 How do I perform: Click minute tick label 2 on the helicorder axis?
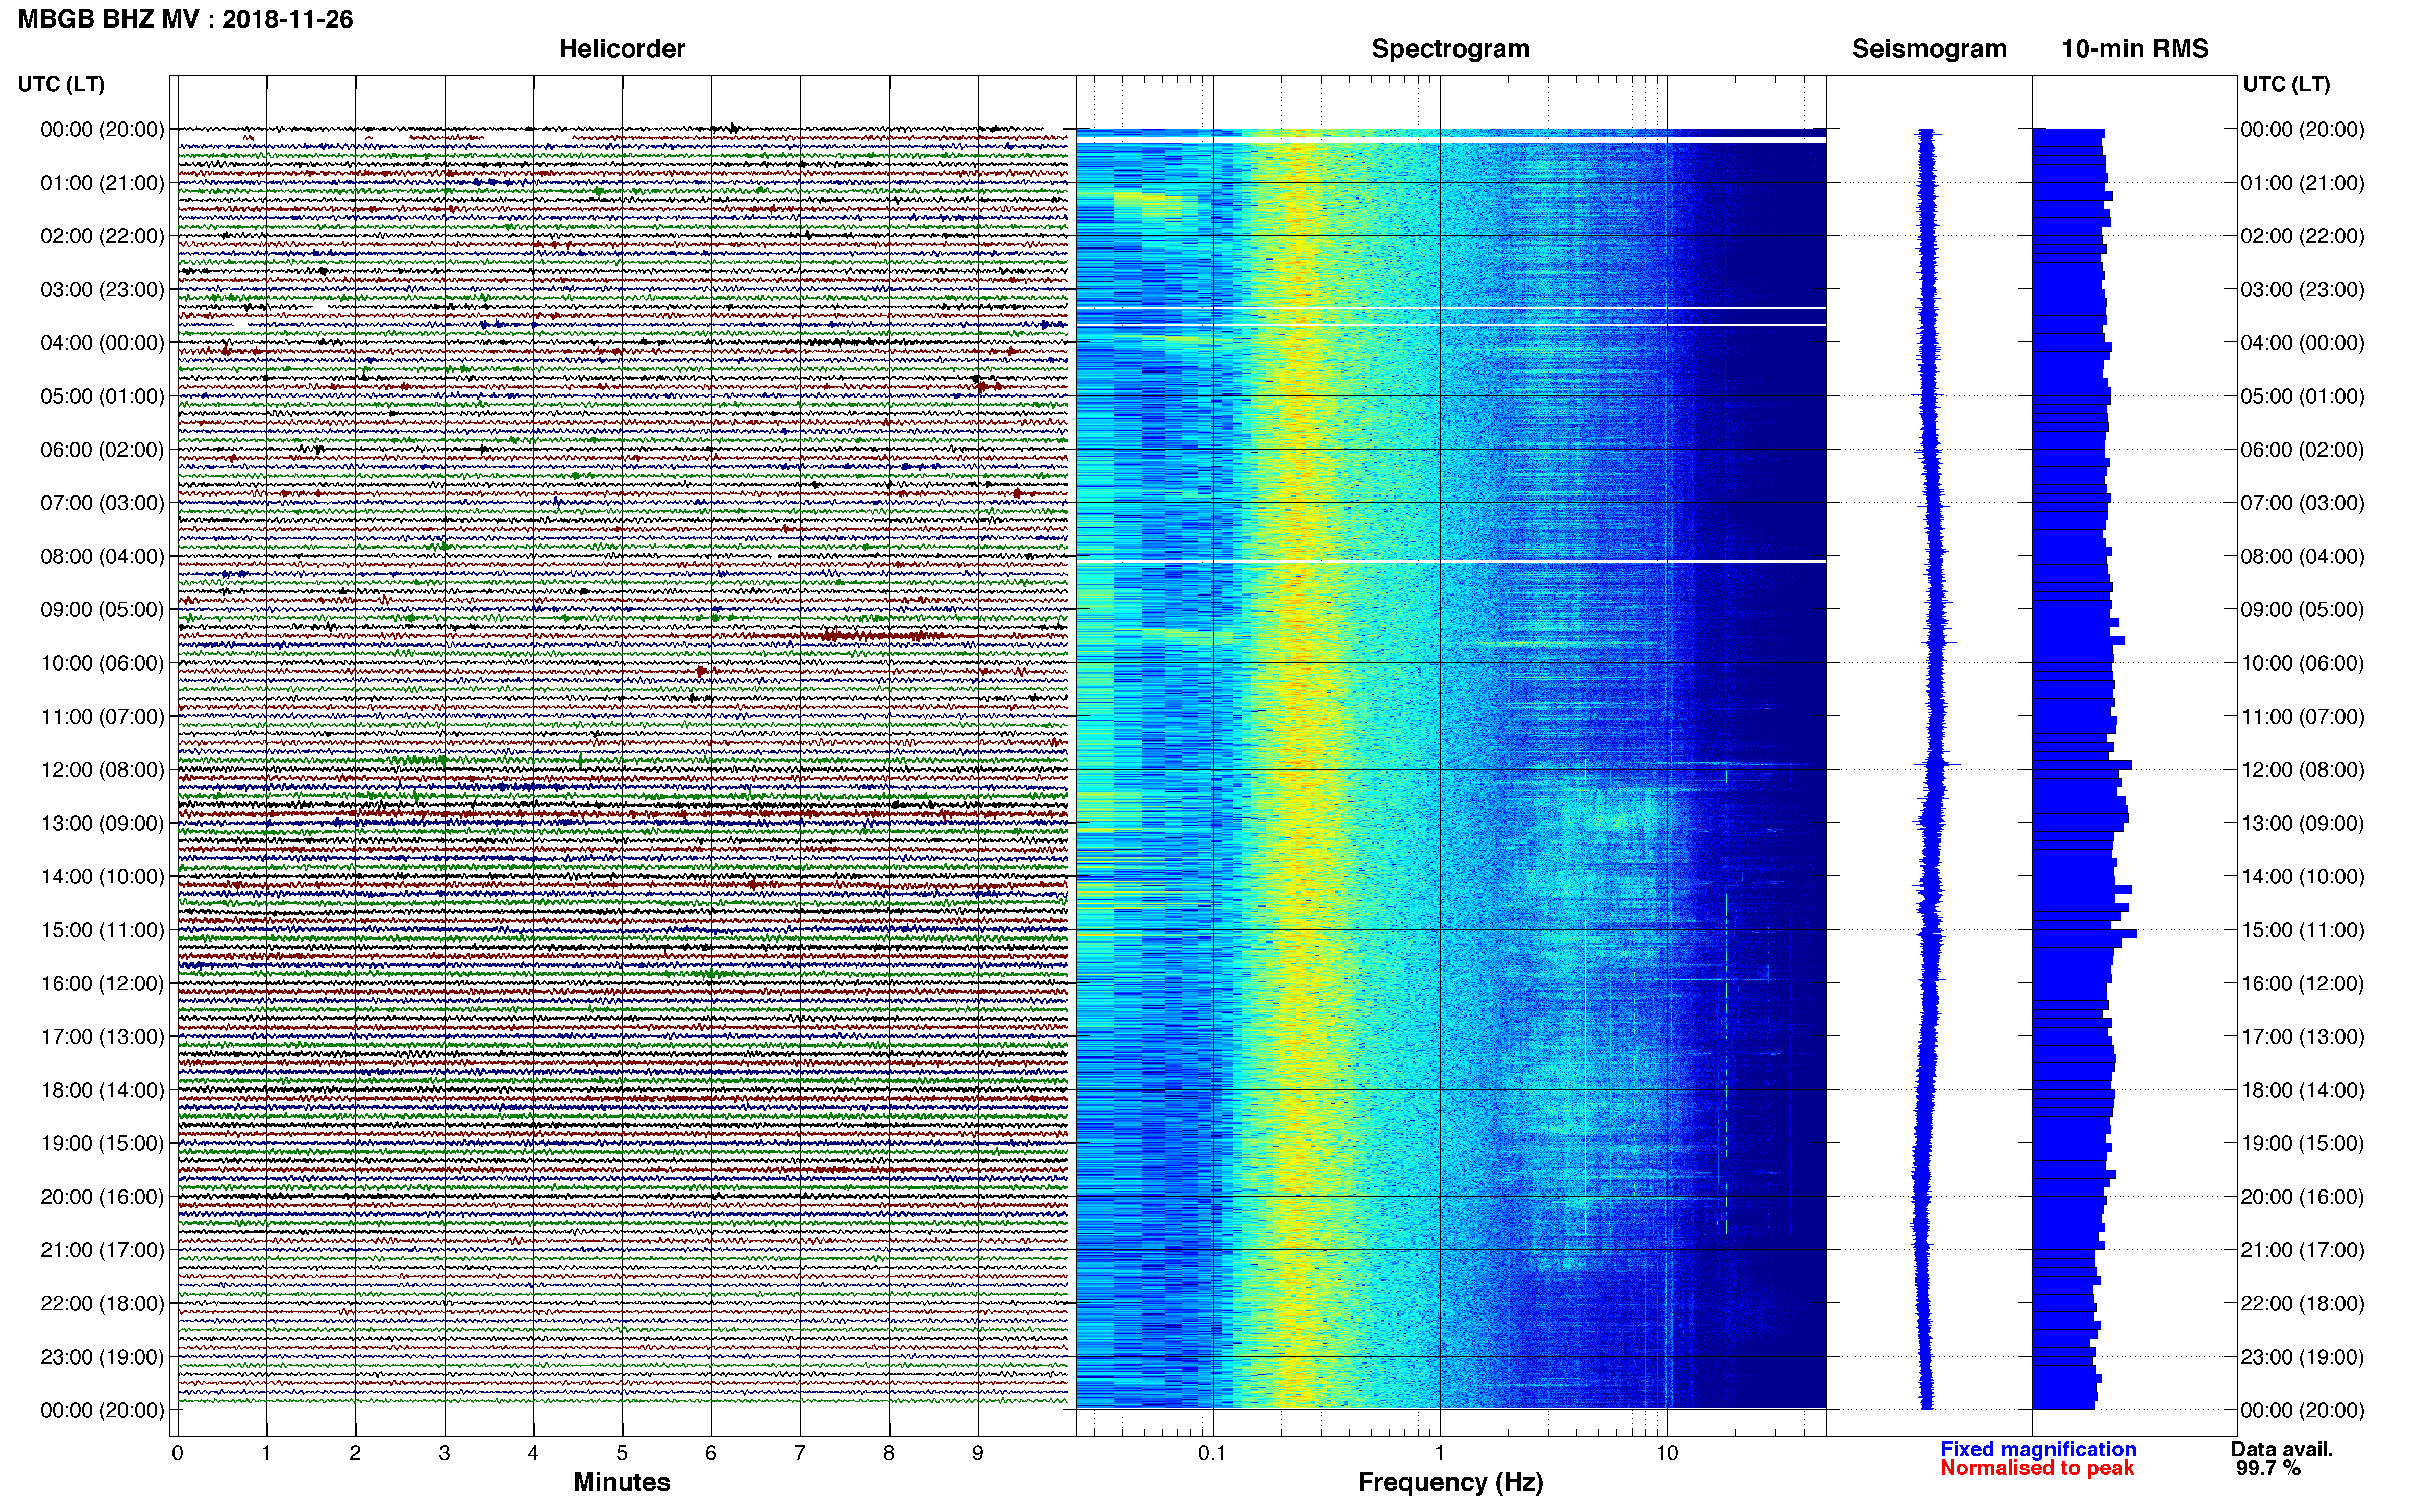pos(355,1454)
